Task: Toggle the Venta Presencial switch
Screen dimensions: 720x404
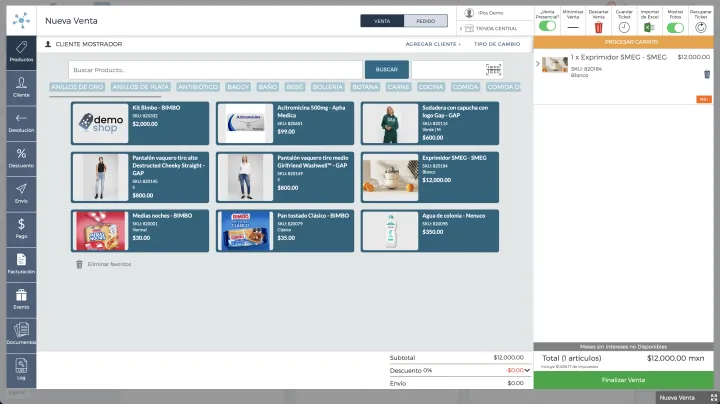Action: coord(547,27)
